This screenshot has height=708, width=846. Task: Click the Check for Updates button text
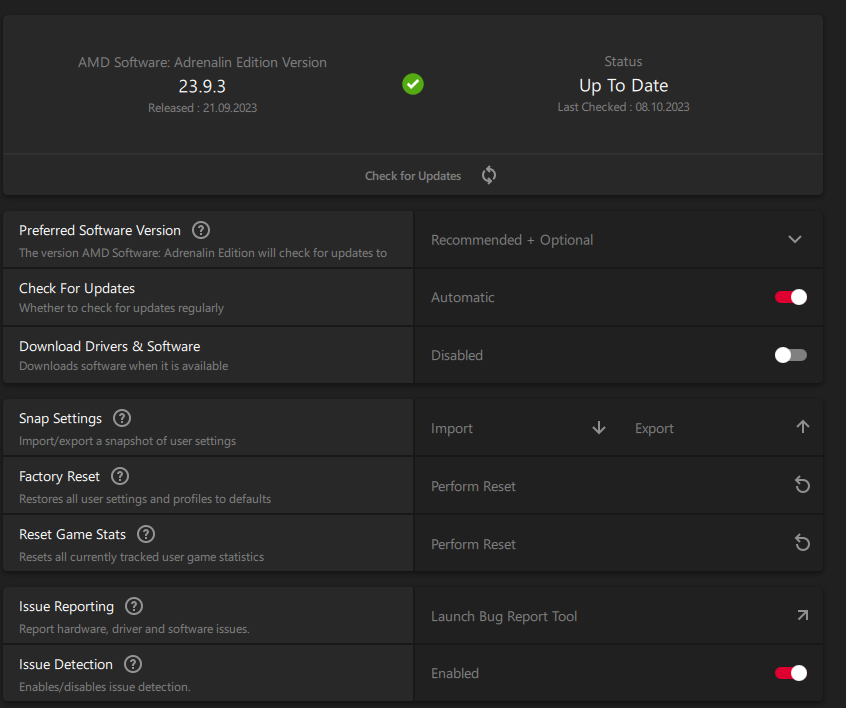pyautogui.click(x=413, y=176)
